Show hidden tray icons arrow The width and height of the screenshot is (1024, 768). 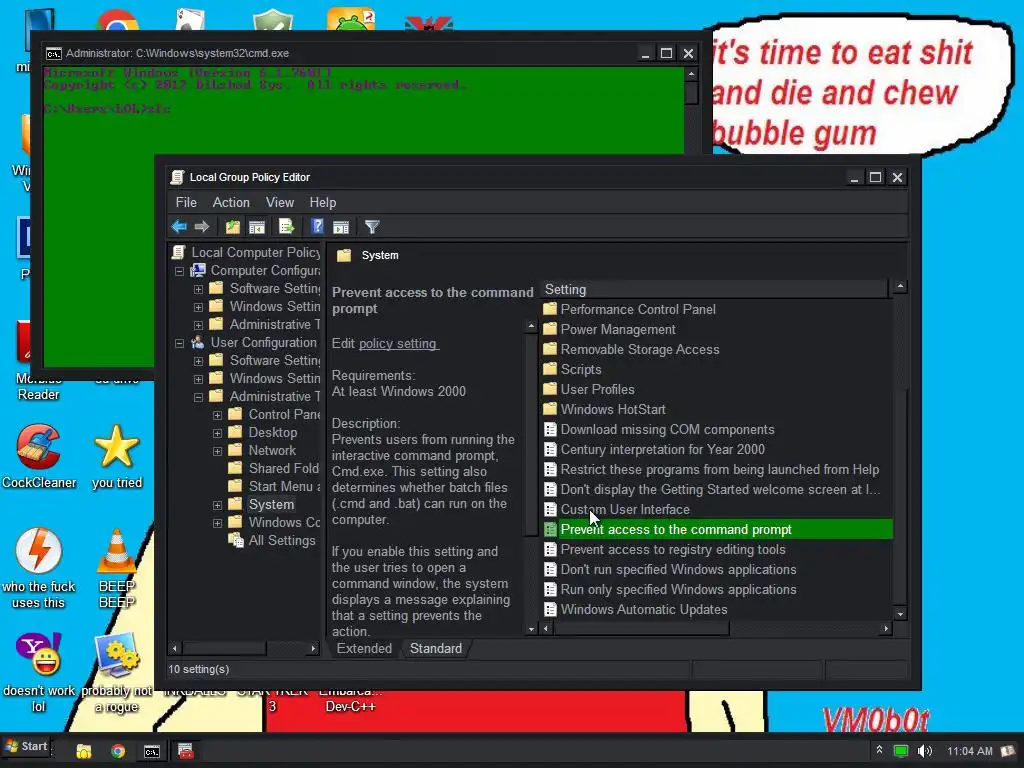coord(879,750)
